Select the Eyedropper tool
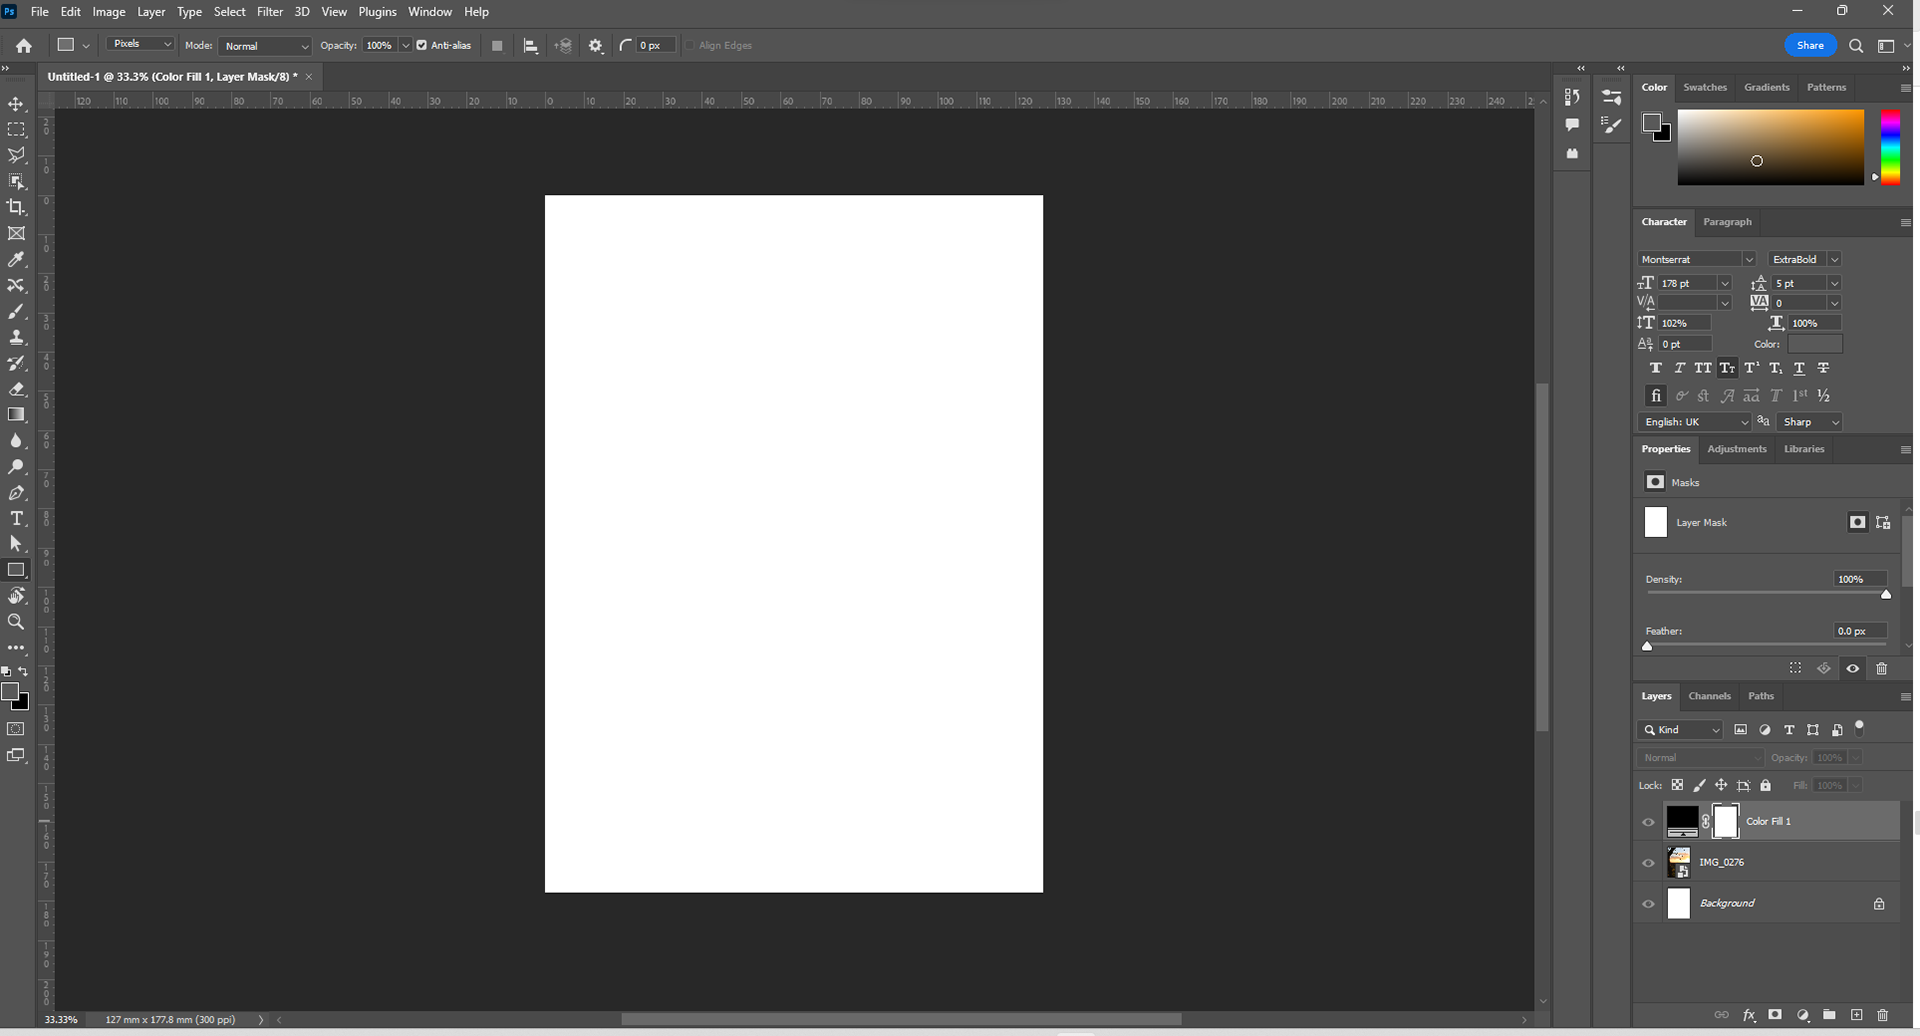 click(16, 259)
